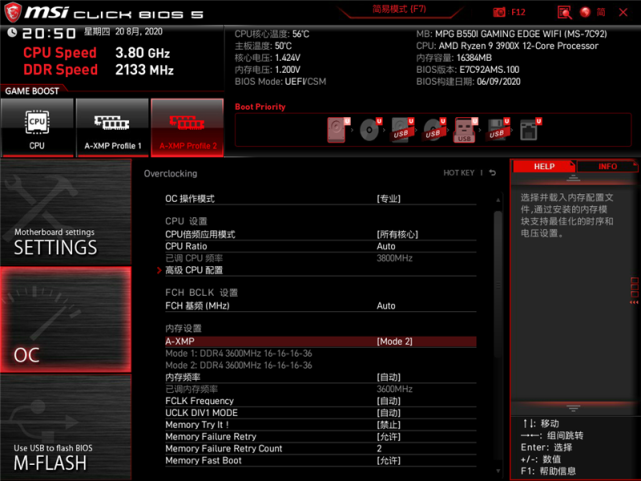This screenshot has width=641, height=481.
Task: Close the BIOS with the X icon
Action: [623, 12]
